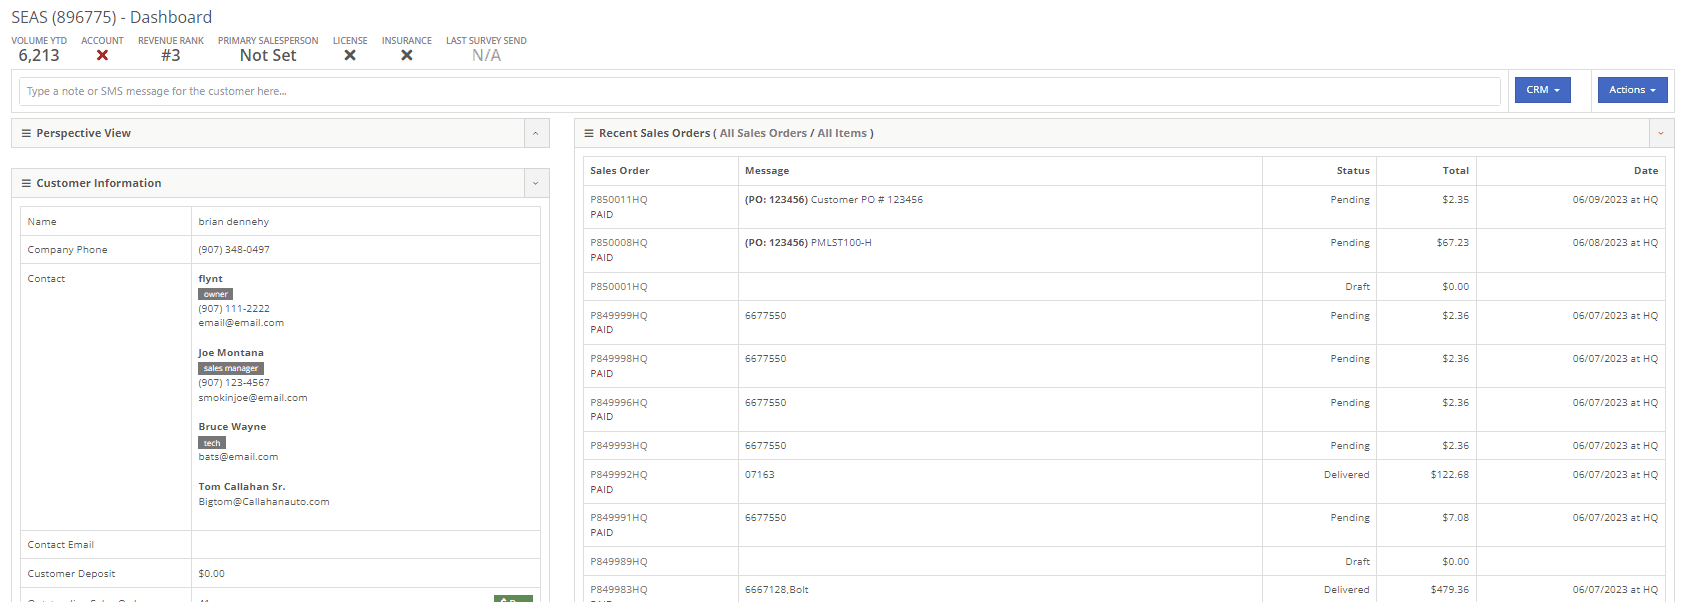Click the Customer PO # 123456 message

[x=867, y=200]
